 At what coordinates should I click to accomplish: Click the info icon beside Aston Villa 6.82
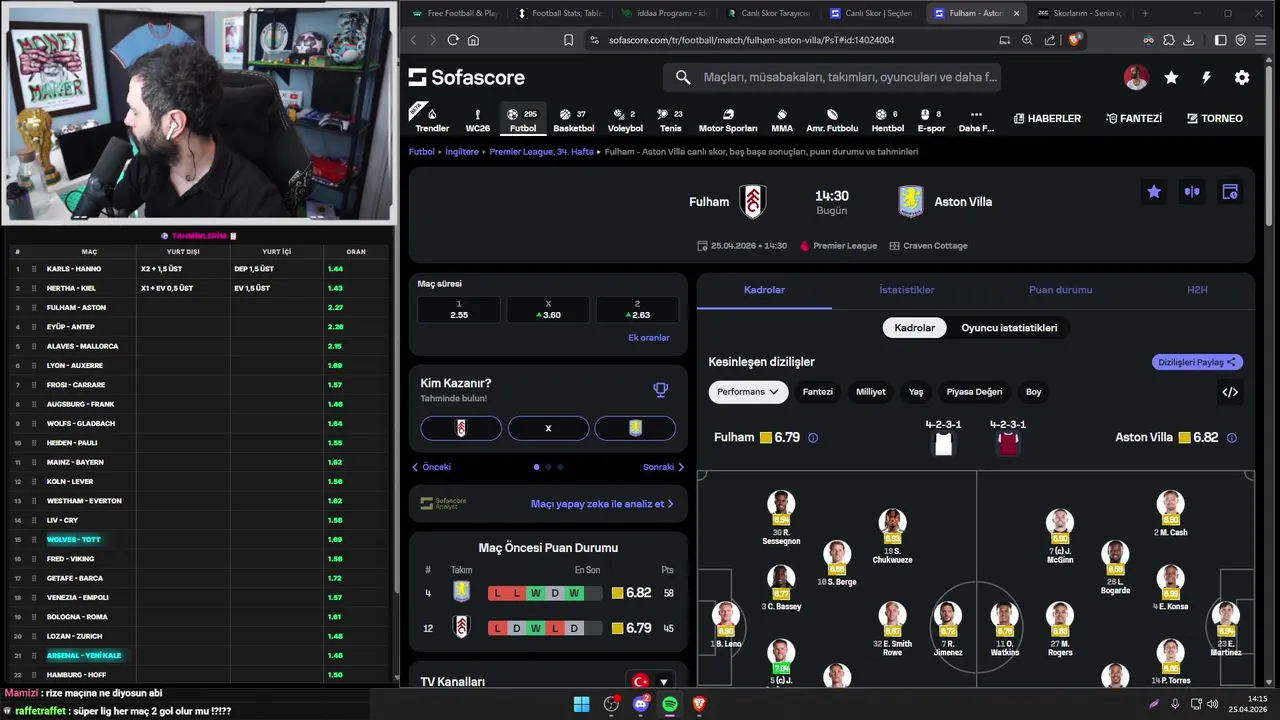(1232, 438)
